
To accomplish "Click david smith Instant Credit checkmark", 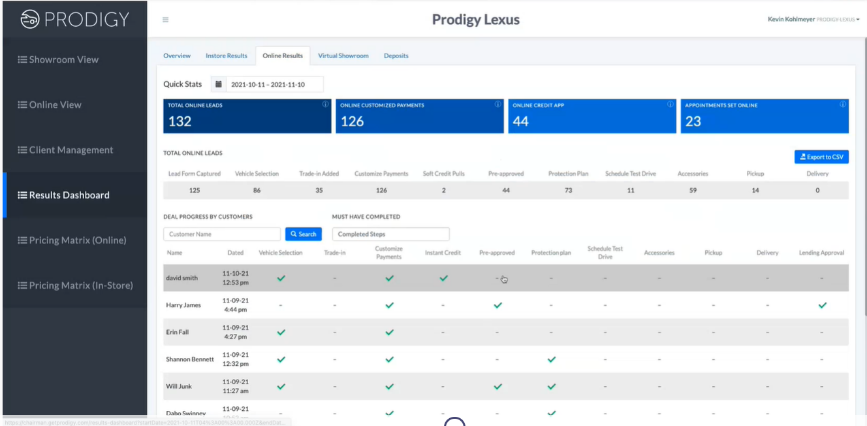I will tap(443, 278).
